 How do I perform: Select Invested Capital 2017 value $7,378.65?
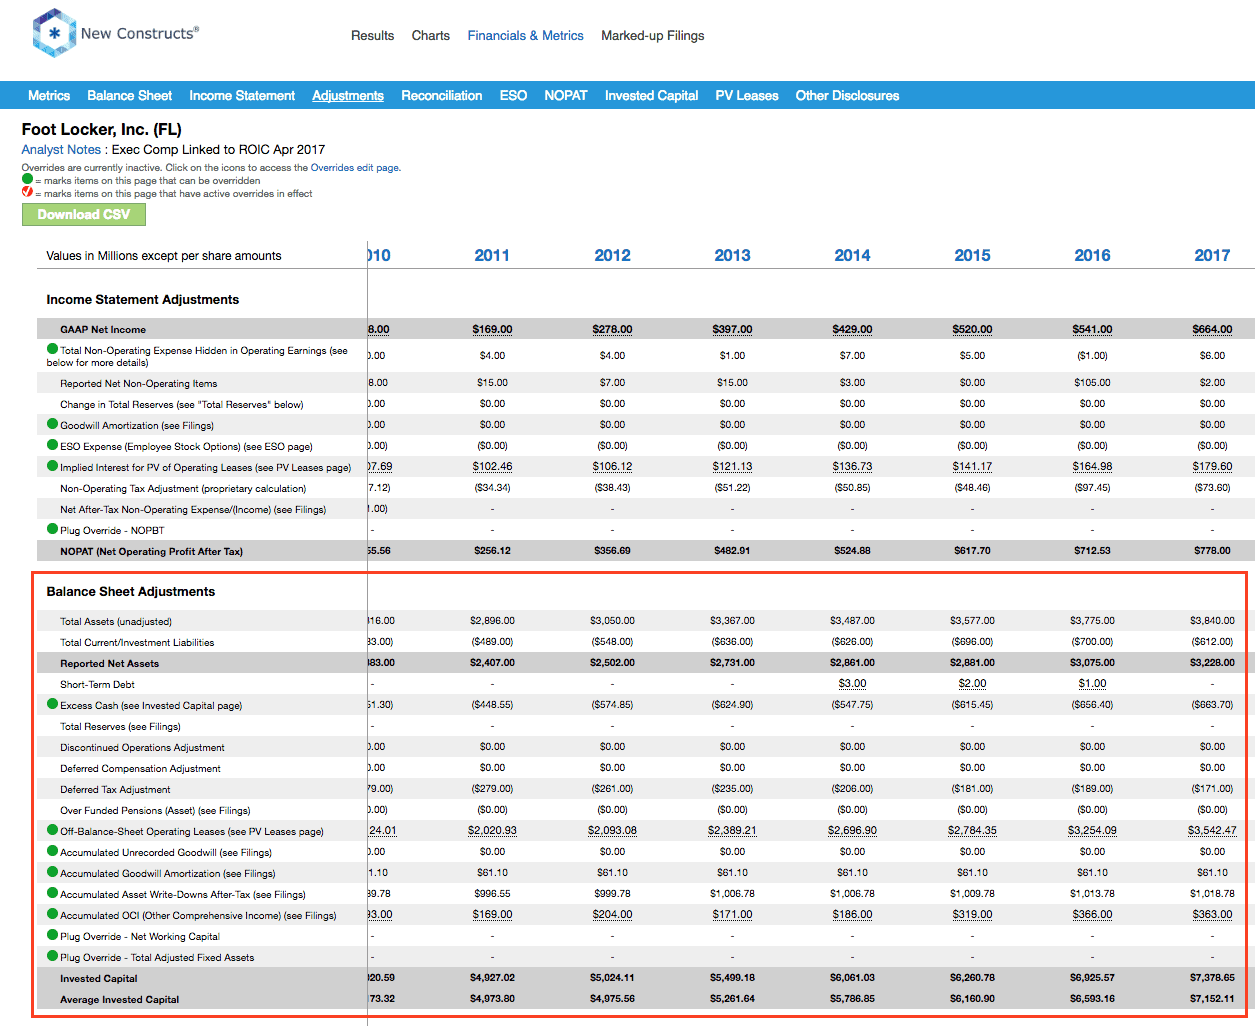pos(1213,978)
